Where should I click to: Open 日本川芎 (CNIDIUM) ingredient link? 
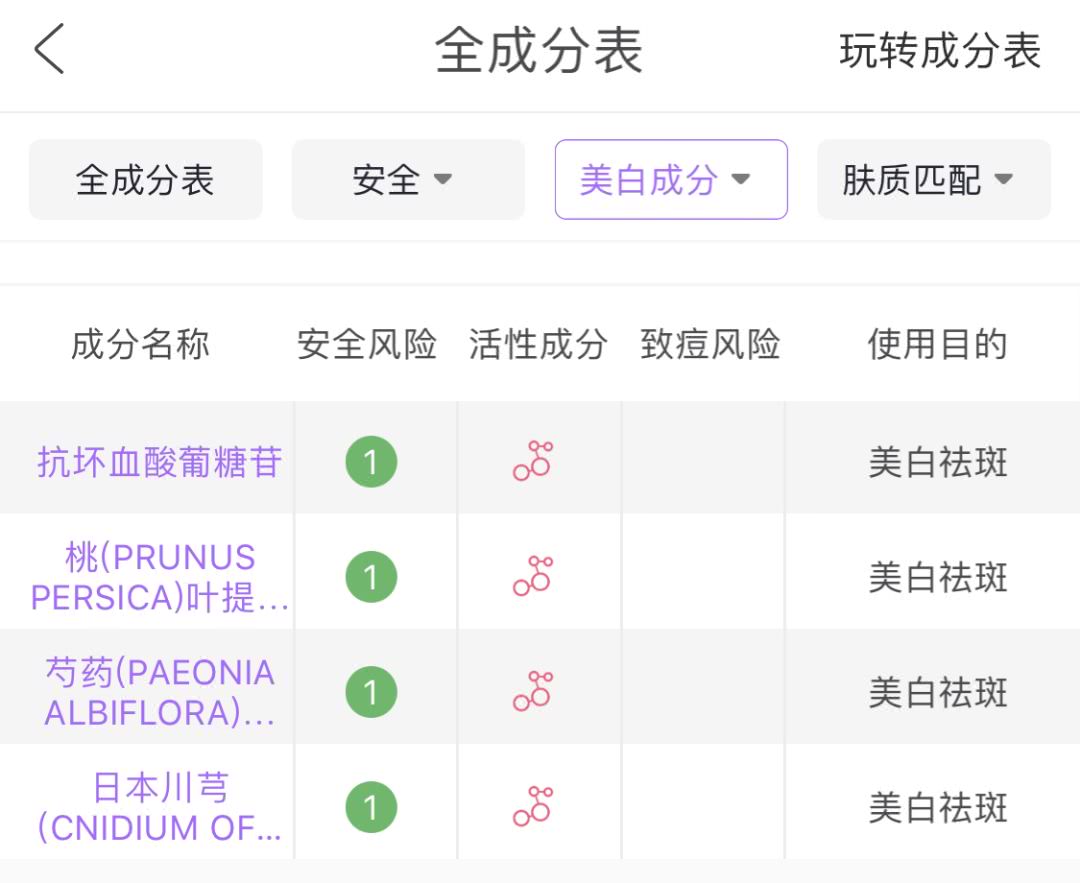tap(160, 807)
